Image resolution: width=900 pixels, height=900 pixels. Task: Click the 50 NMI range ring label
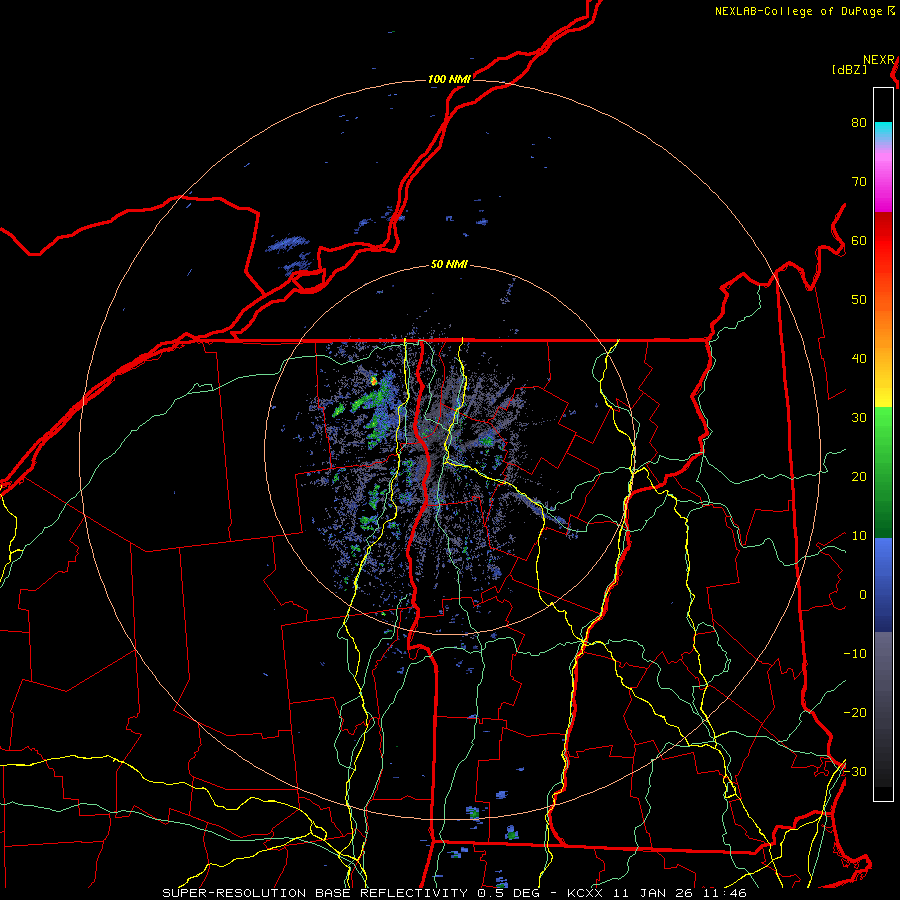click(449, 264)
